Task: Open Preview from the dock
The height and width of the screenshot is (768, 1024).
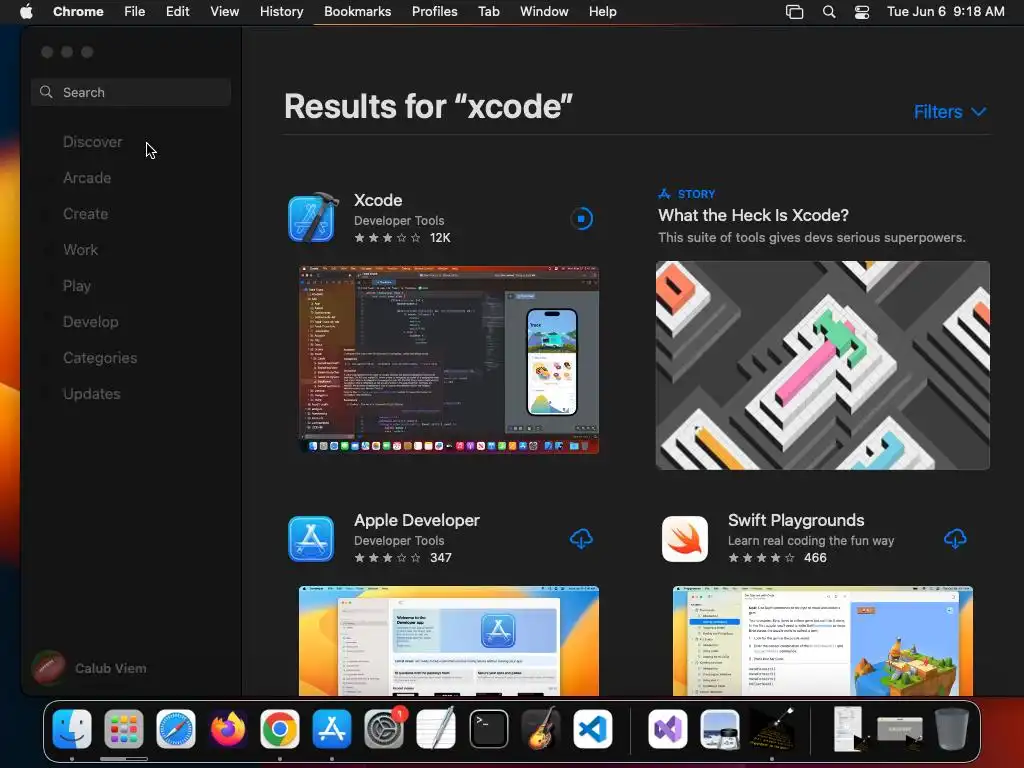Action: [720, 729]
